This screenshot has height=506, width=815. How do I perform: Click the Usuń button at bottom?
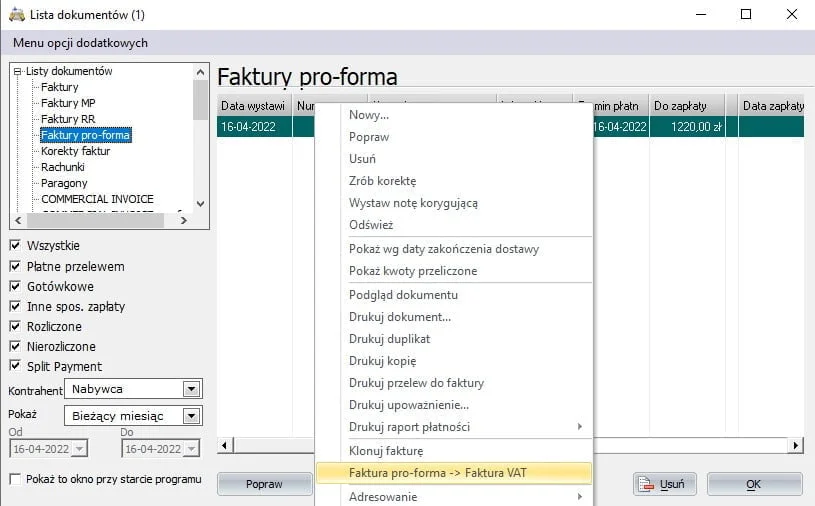pyautogui.click(x=665, y=484)
